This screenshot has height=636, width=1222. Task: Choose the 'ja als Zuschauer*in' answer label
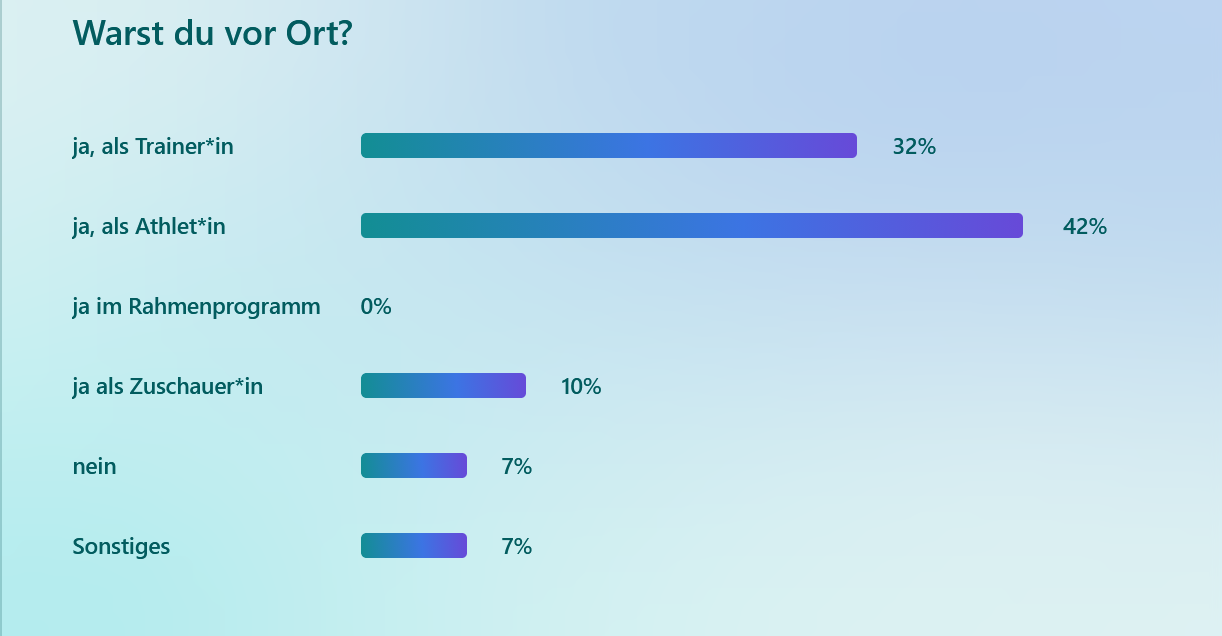pos(167,386)
